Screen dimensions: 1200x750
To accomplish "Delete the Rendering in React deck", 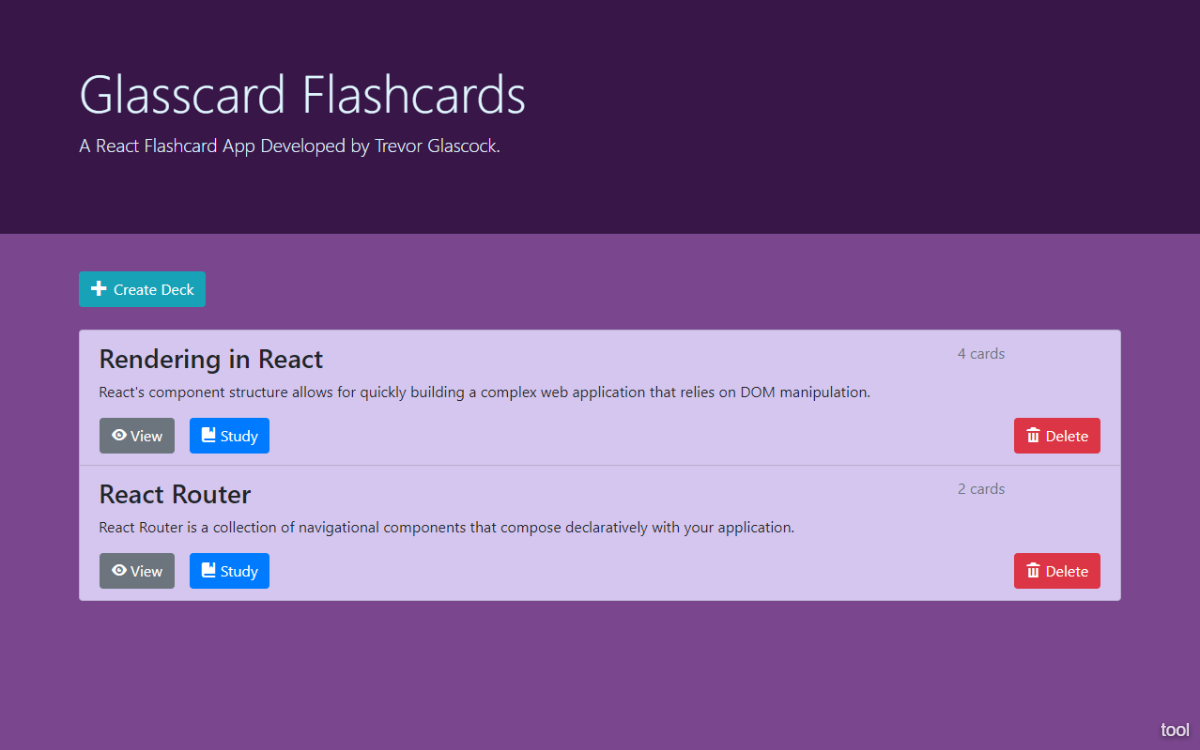I will 1057,436.
